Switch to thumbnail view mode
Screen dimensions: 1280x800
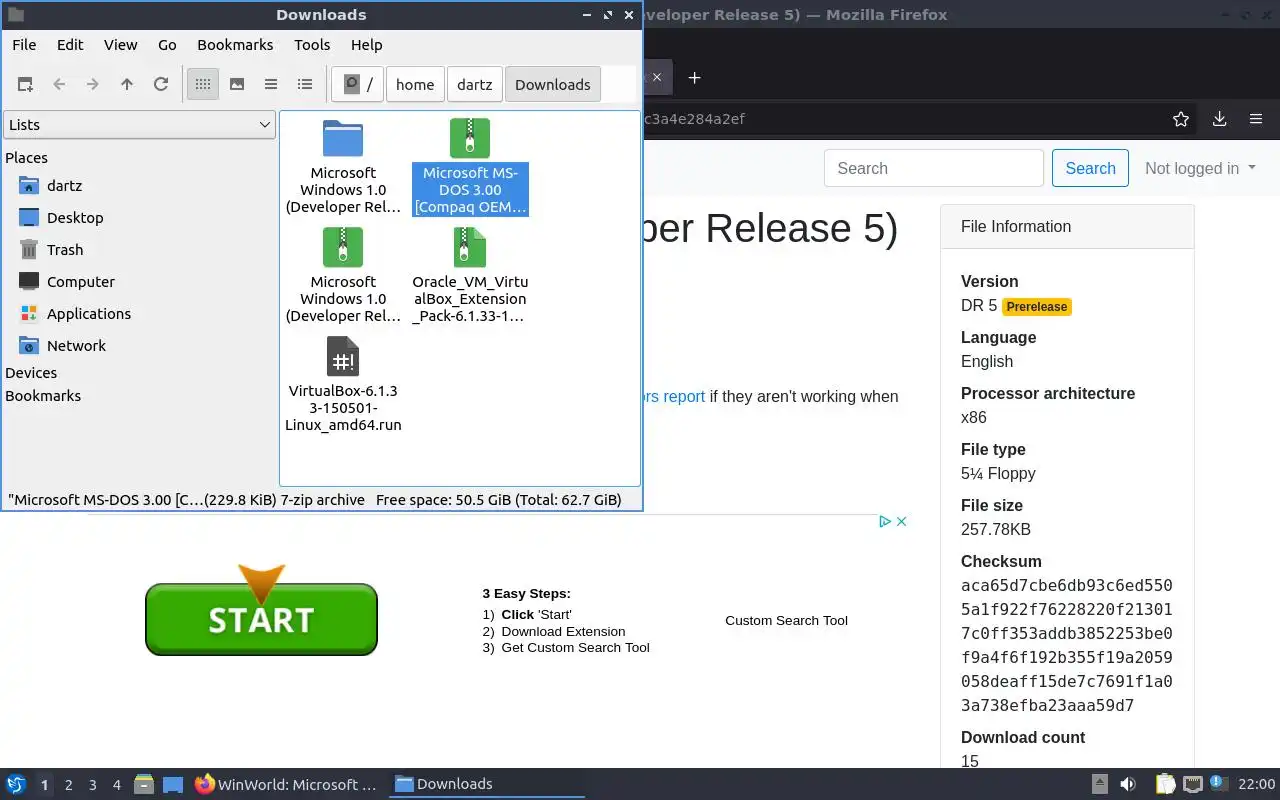coord(237,84)
